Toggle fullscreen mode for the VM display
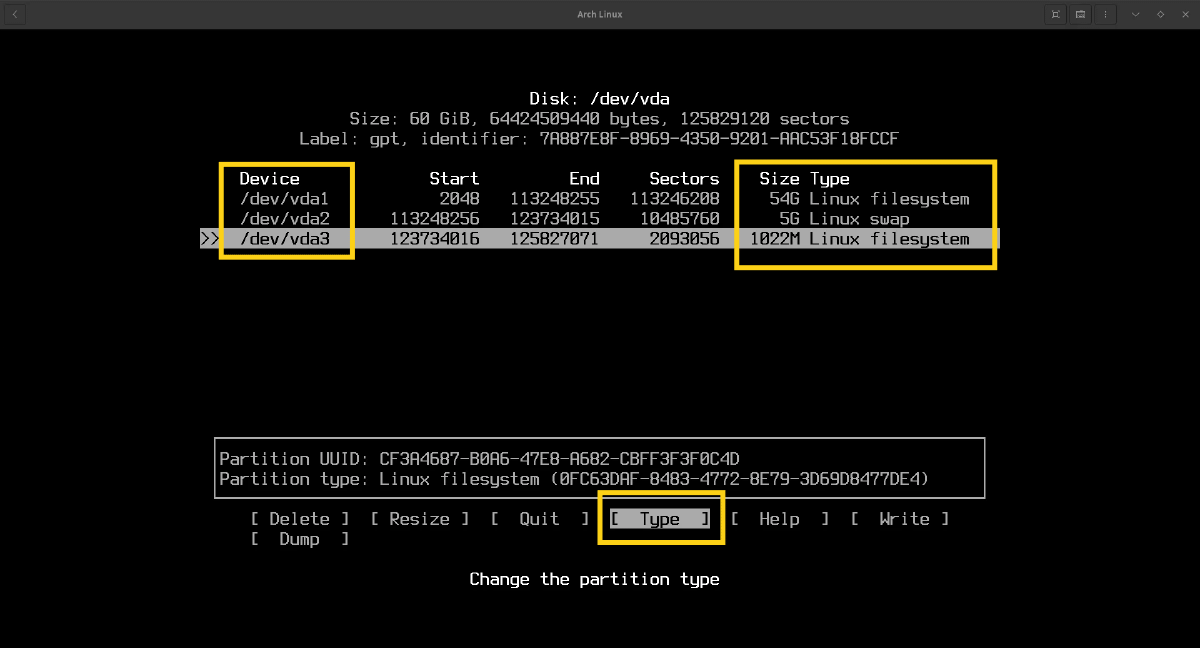Screen dimensions: 1200x648 pos(1055,14)
